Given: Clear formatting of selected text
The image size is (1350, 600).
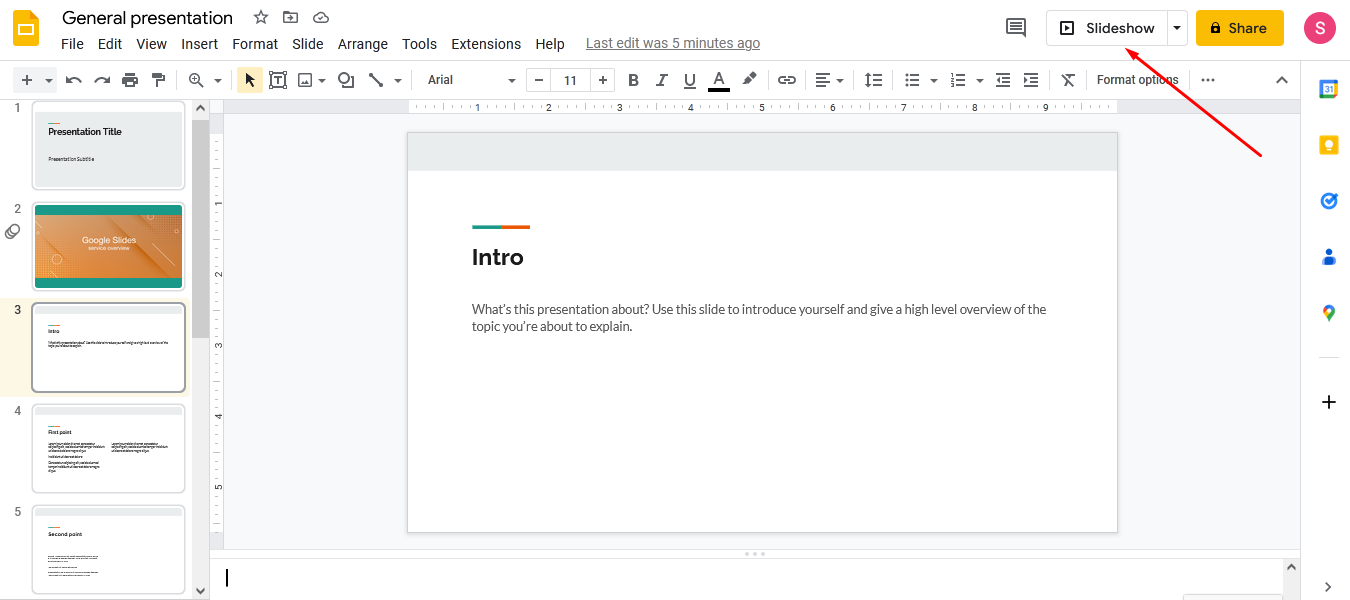Looking at the screenshot, I should [x=1067, y=79].
